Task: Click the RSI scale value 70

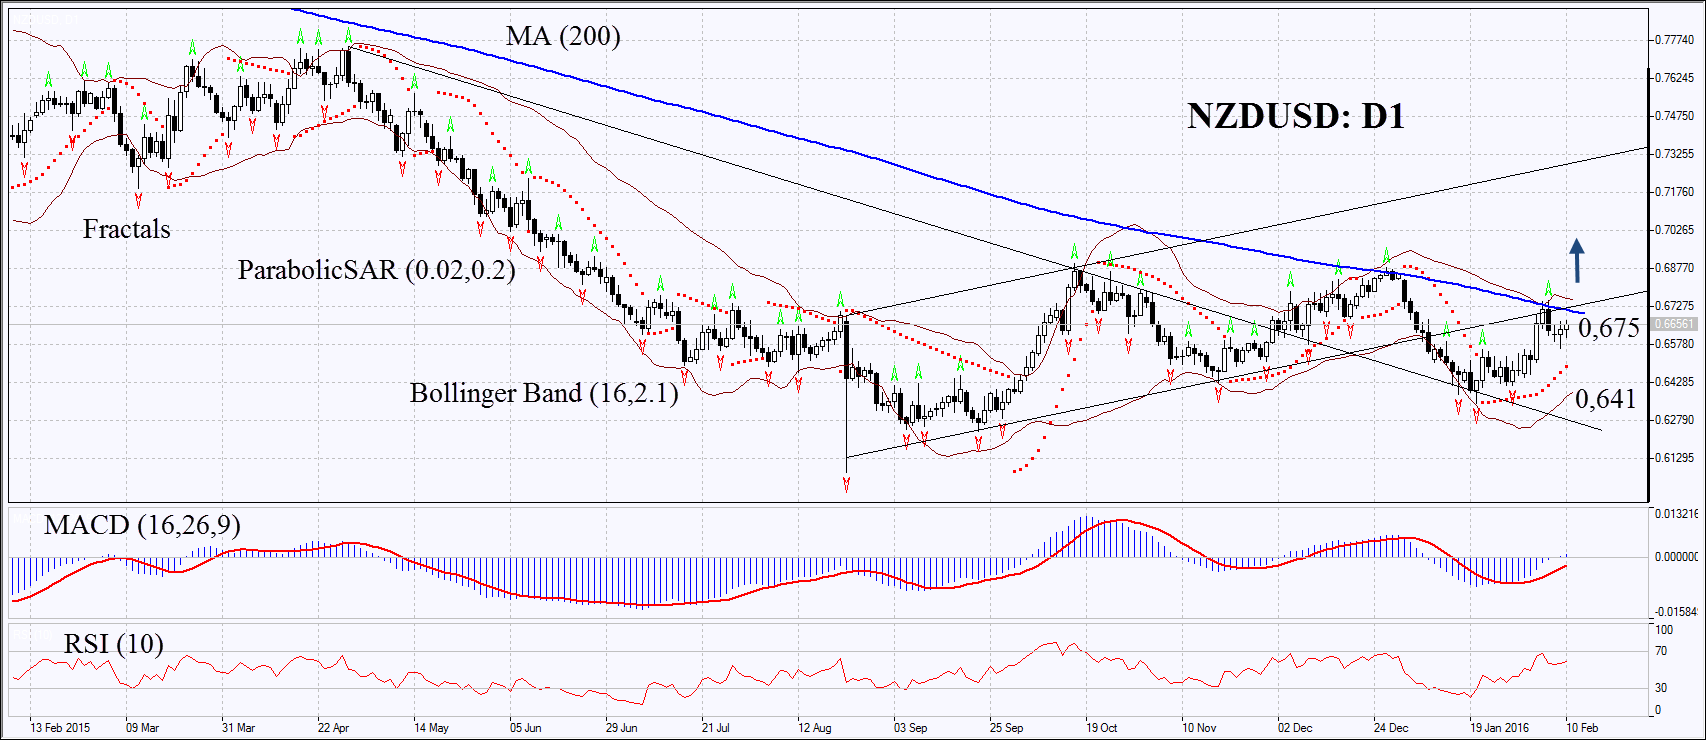Action: (1661, 651)
